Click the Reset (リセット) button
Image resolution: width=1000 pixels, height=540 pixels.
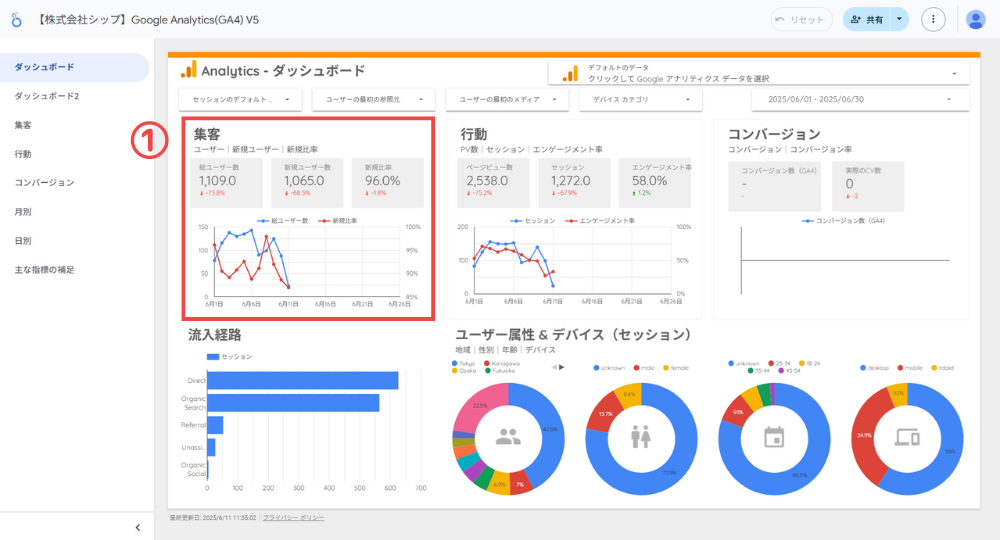point(801,20)
